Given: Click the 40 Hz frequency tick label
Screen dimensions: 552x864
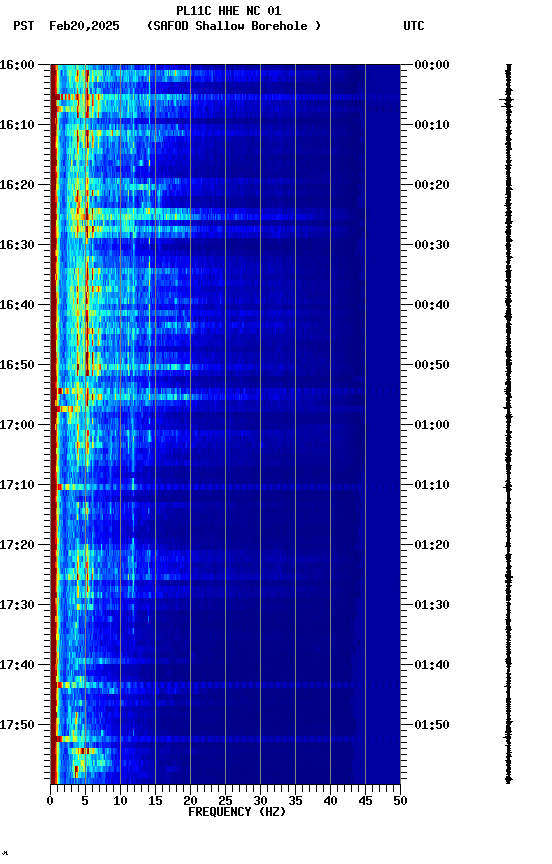Looking at the screenshot, I should pyautogui.click(x=330, y=801).
